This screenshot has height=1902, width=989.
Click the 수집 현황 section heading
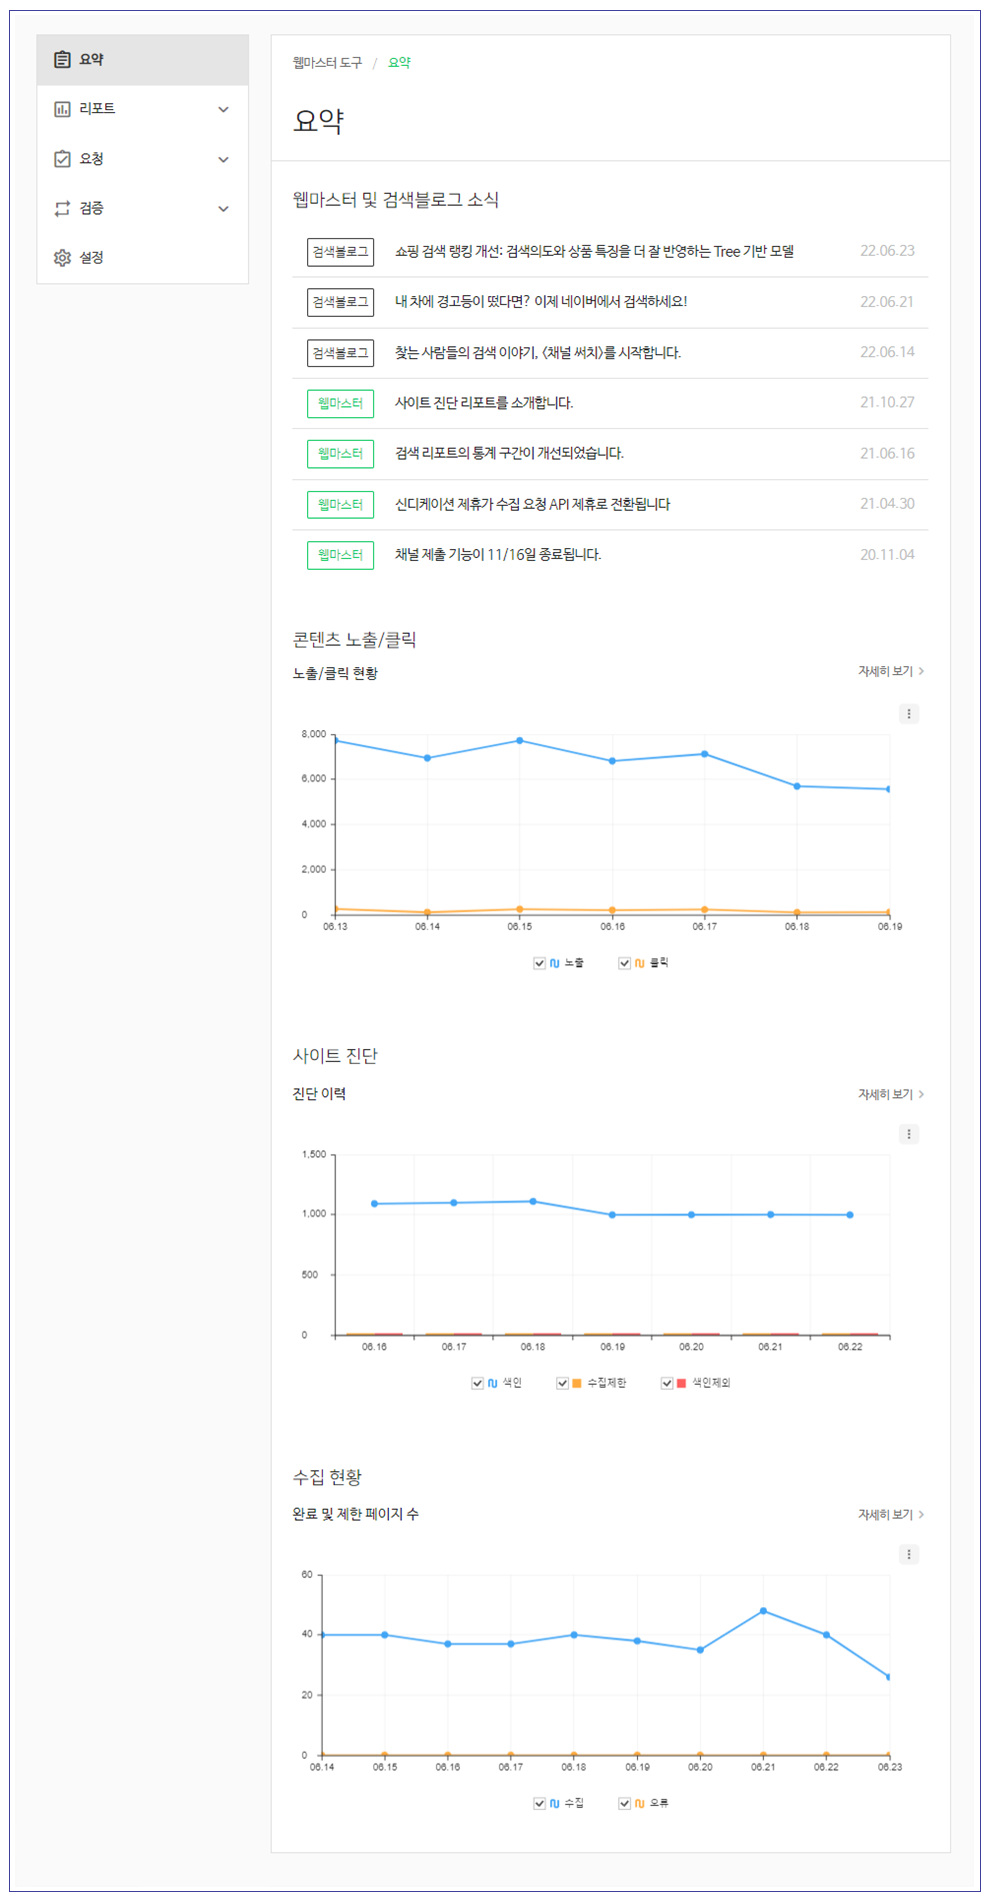pos(327,1477)
